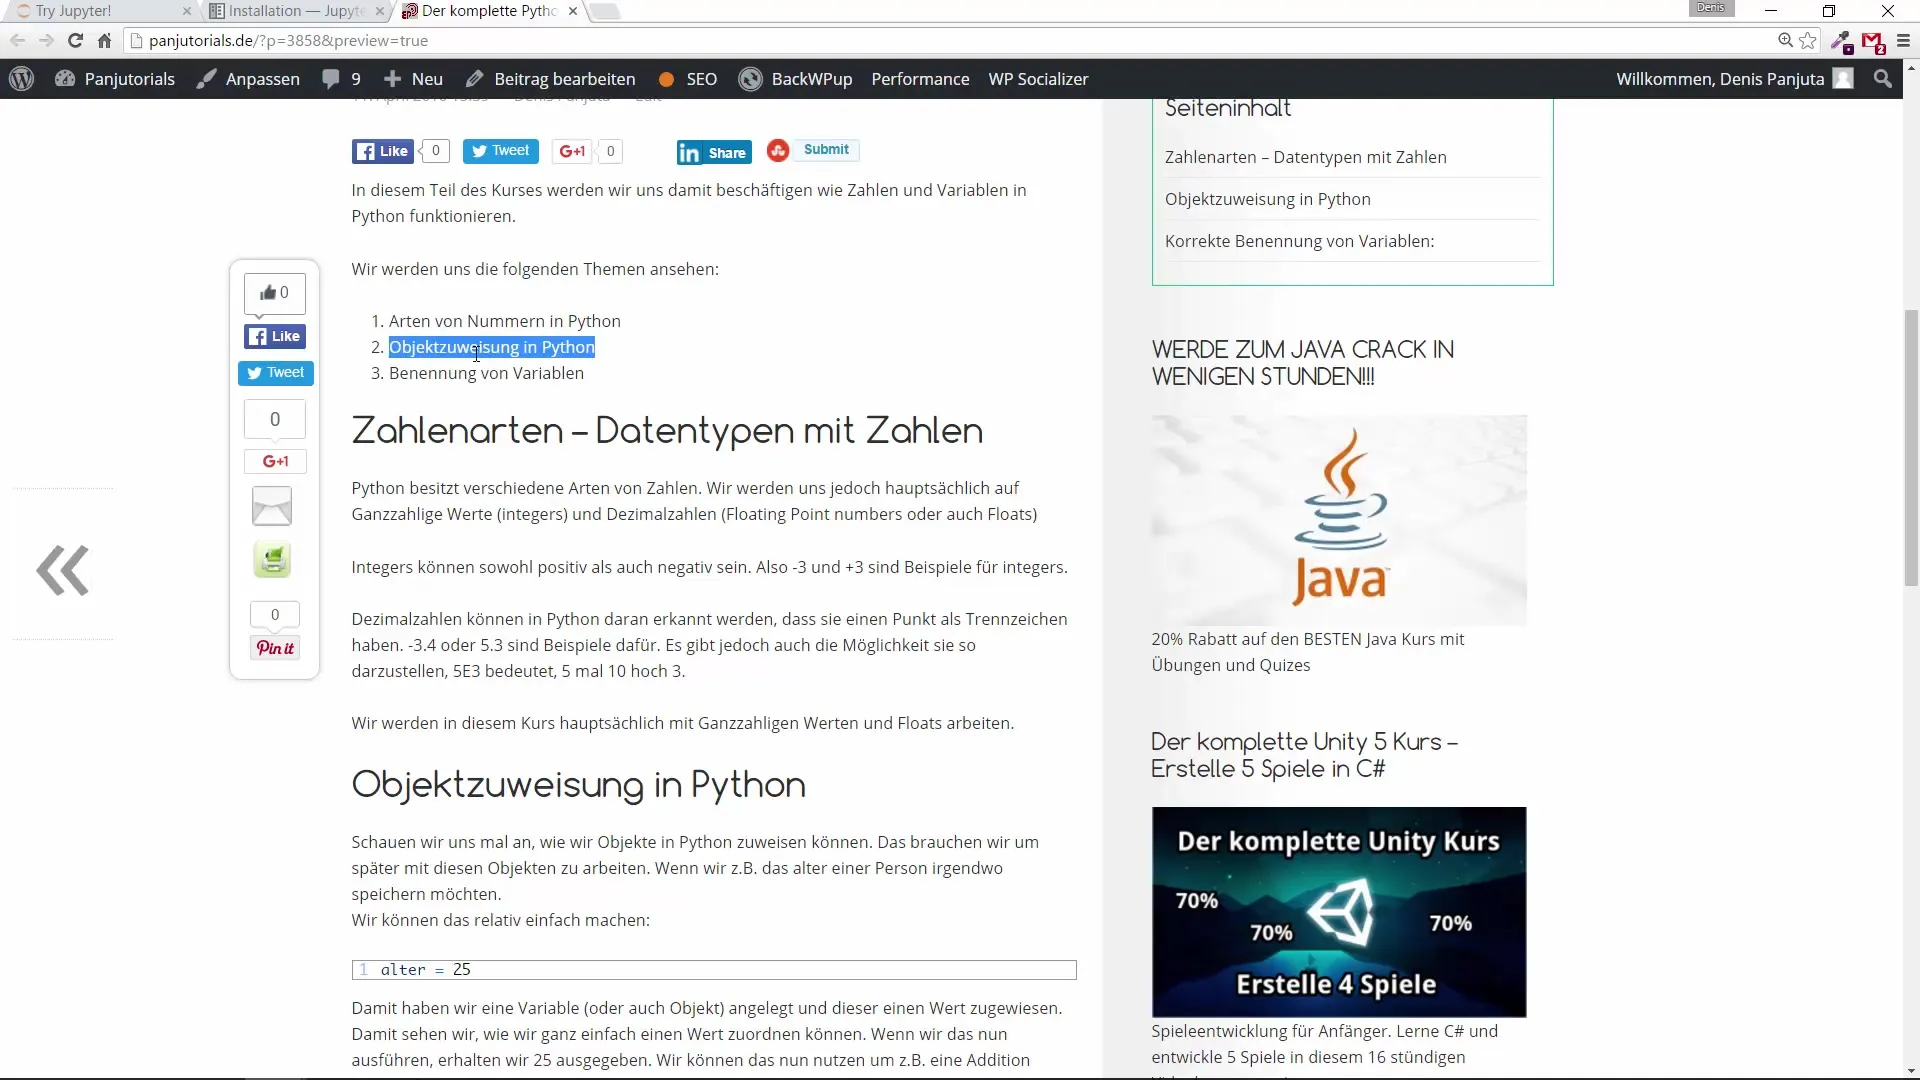
Task: Click the top Tweet button
Action: coord(500,151)
